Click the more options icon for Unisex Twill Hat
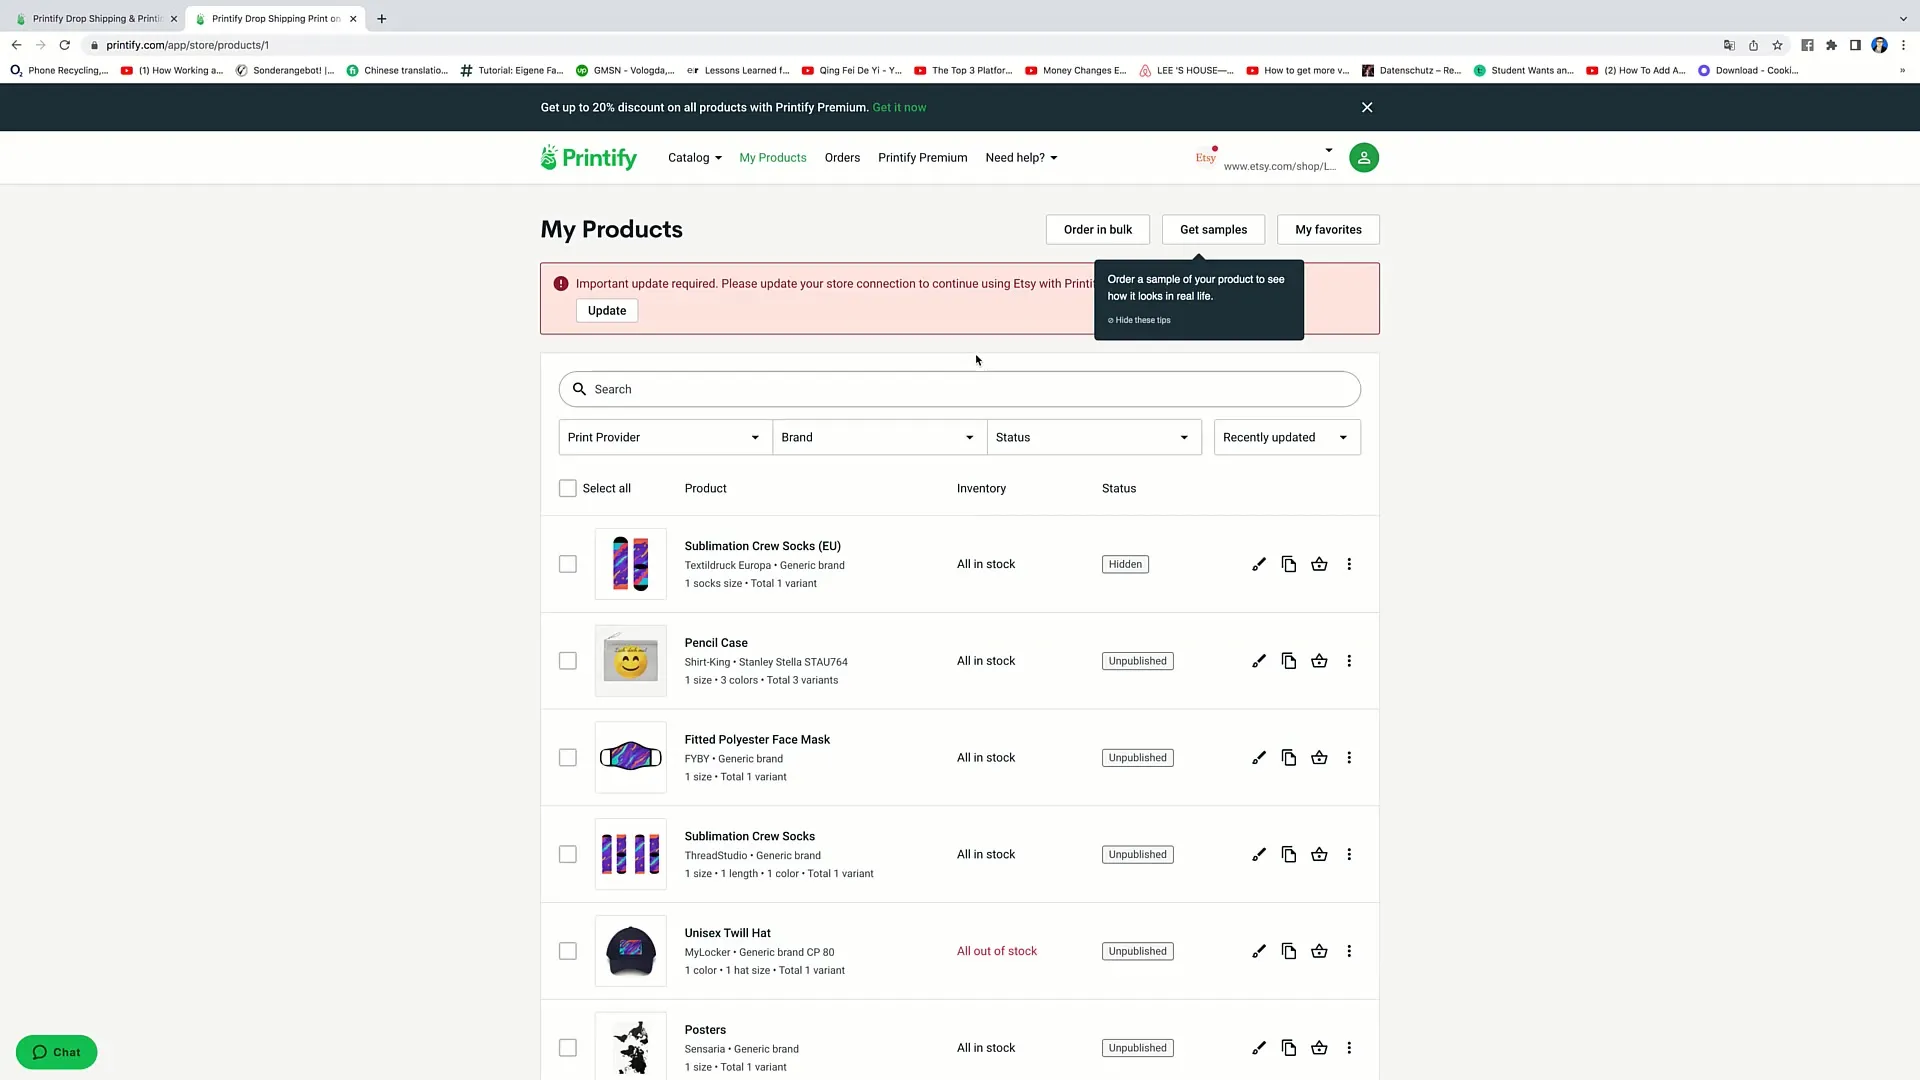 click(1348, 951)
